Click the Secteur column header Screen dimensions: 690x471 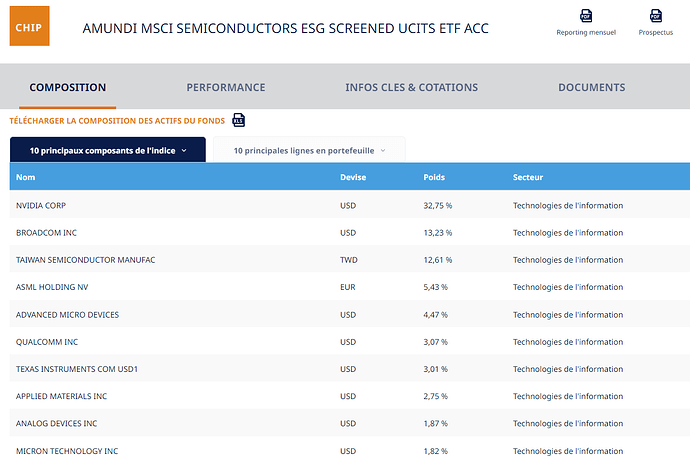(x=528, y=177)
